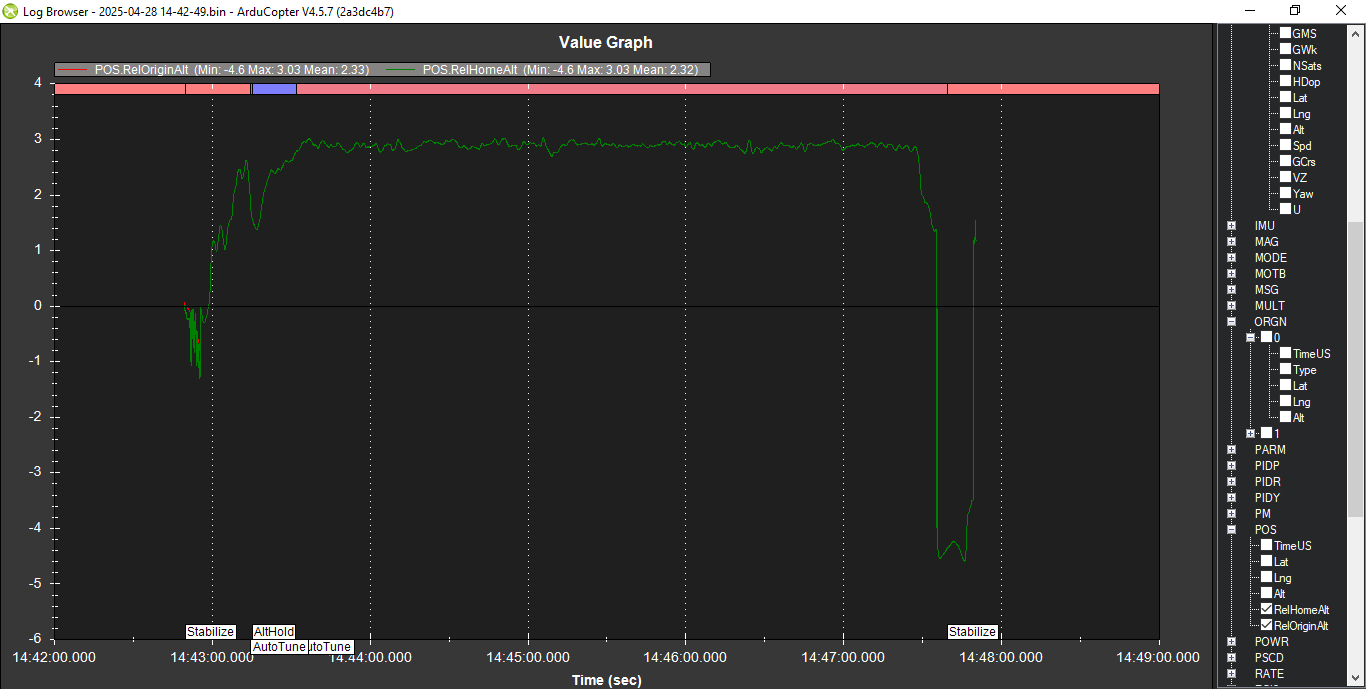This screenshot has width=1366, height=689.
Task: Click the last red Stabilize mode bar segment
Action: (1053, 89)
